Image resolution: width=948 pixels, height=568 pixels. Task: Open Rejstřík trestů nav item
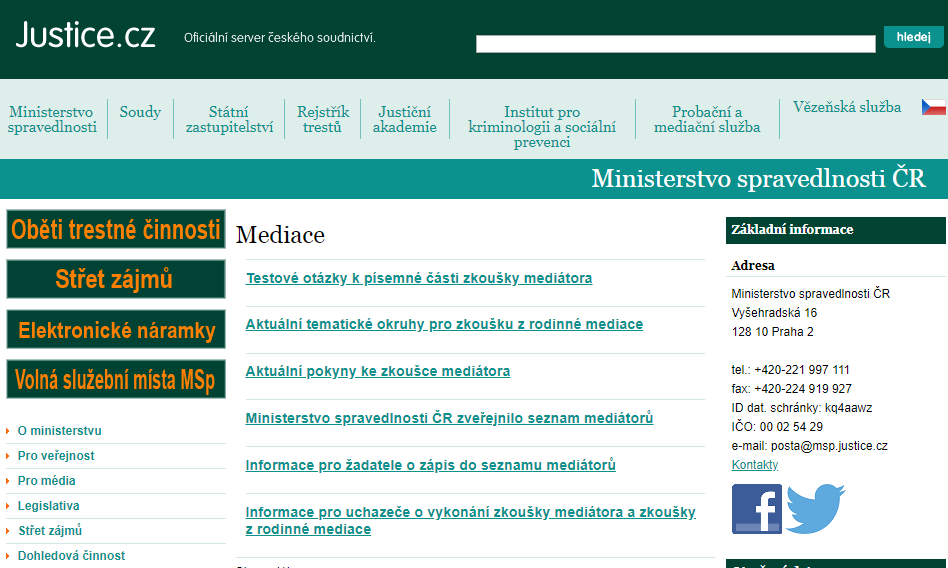pyautogui.click(x=323, y=119)
